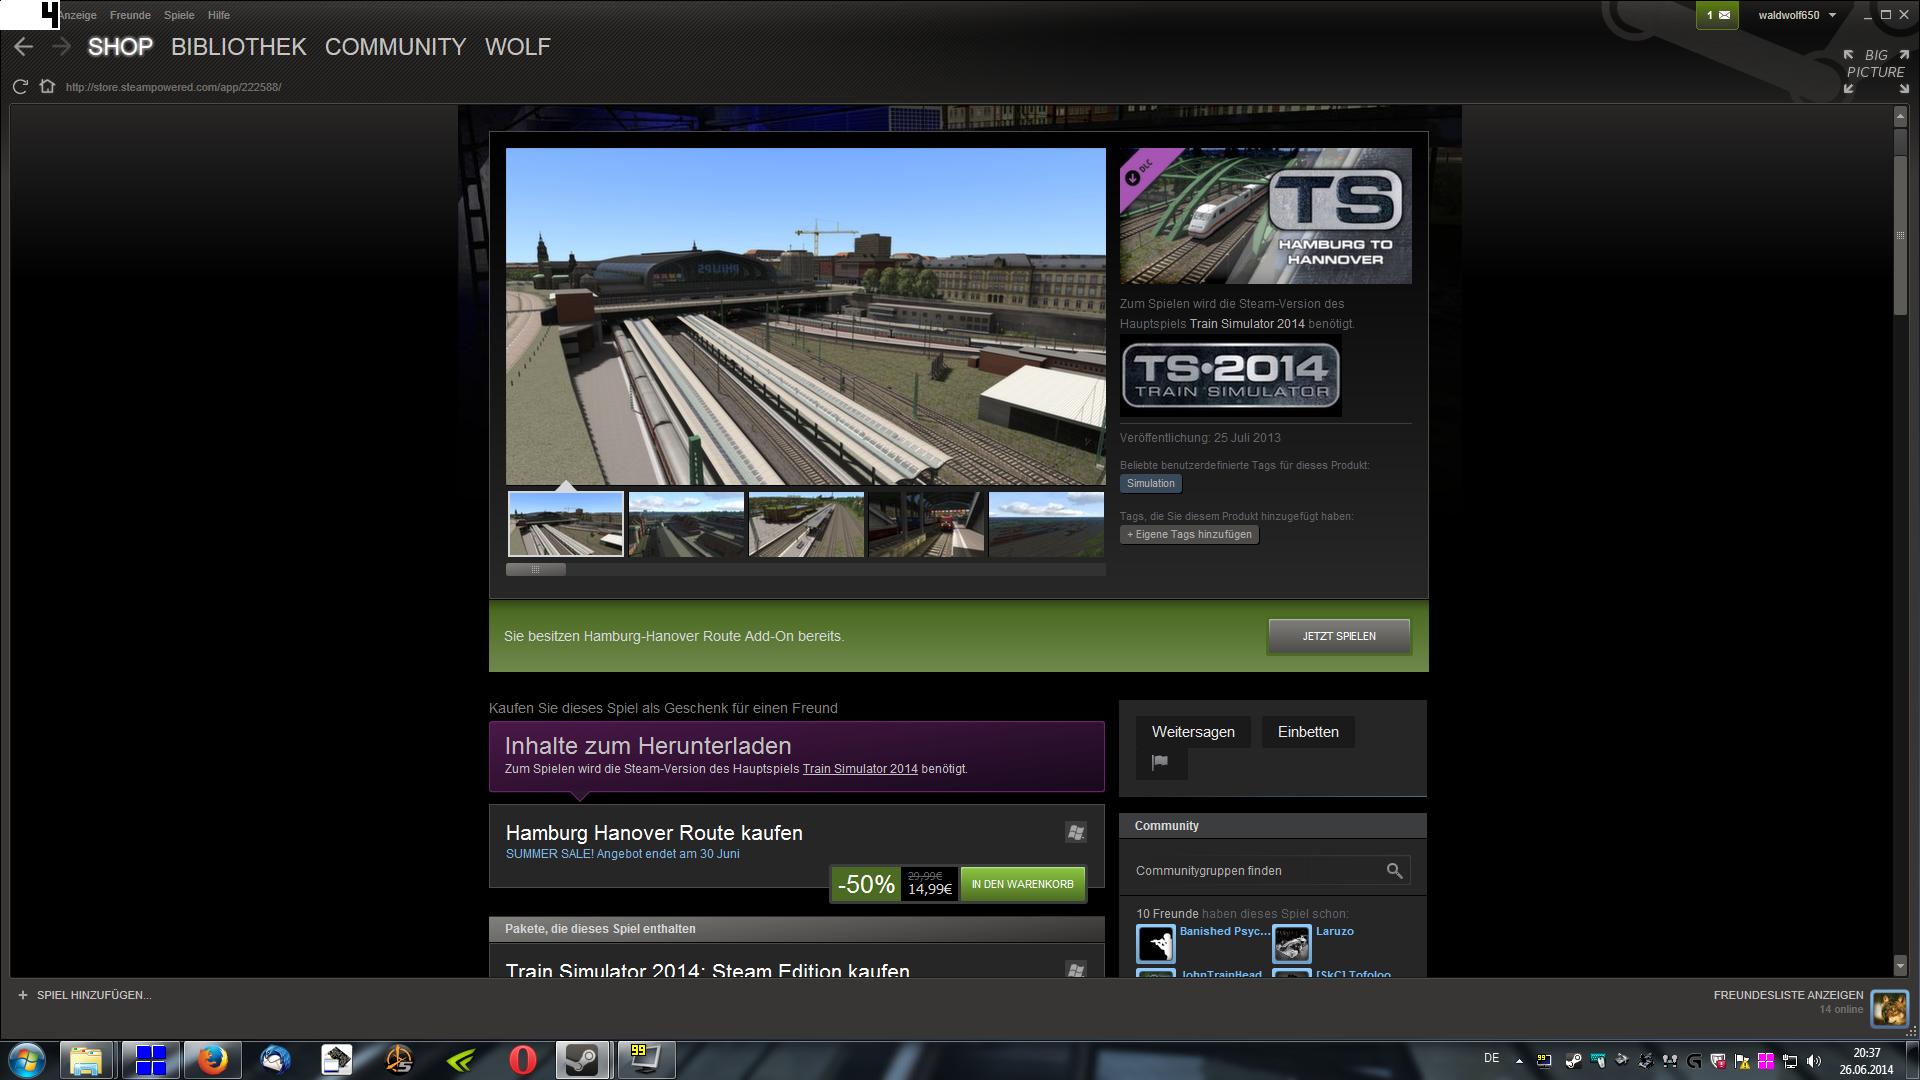Click the home icon beside URL
1920x1080 pixels.
(x=47, y=87)
